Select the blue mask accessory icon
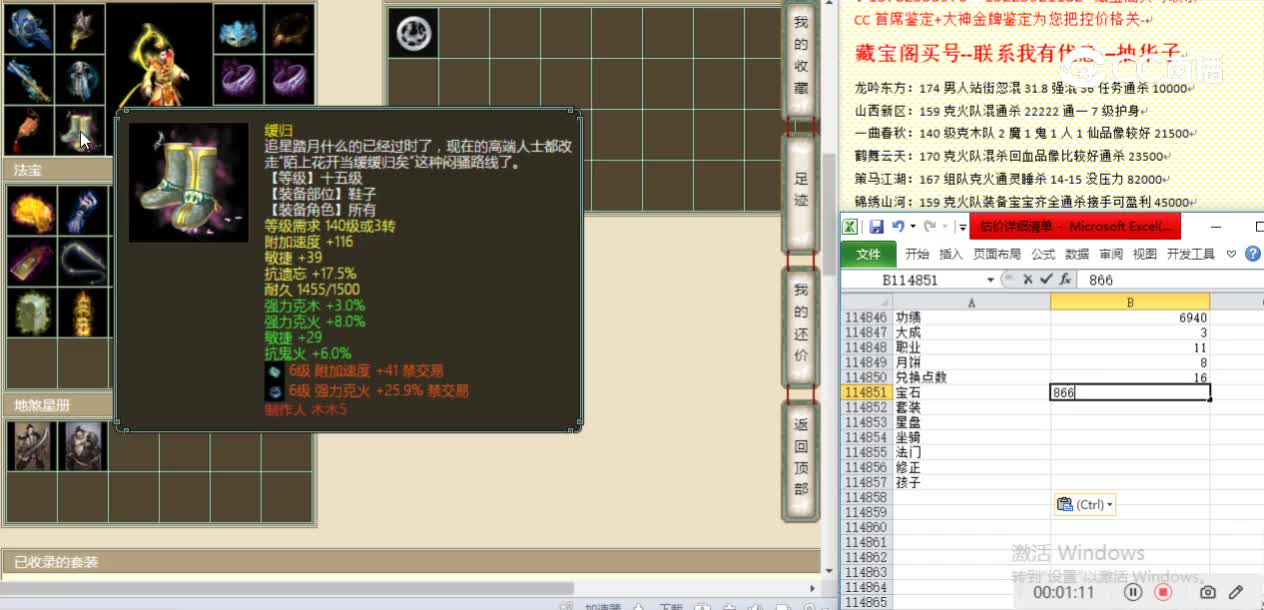Screen dimensions: 1264x610 pyautogui.click(x=238, y=27)
